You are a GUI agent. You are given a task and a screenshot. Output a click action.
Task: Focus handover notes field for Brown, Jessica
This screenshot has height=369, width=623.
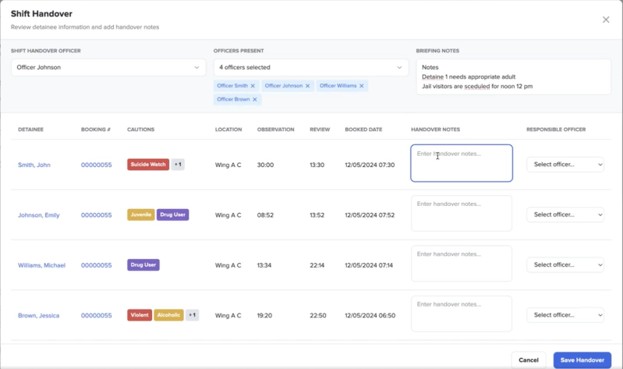click(461, 314)
